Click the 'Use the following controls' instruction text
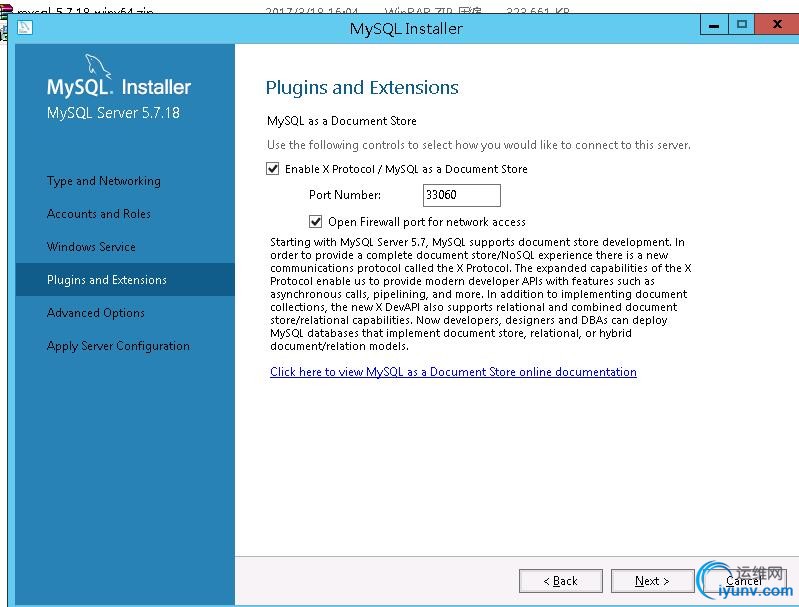The height and width of the screenshot is (607, 799). [x=478, y=145]
